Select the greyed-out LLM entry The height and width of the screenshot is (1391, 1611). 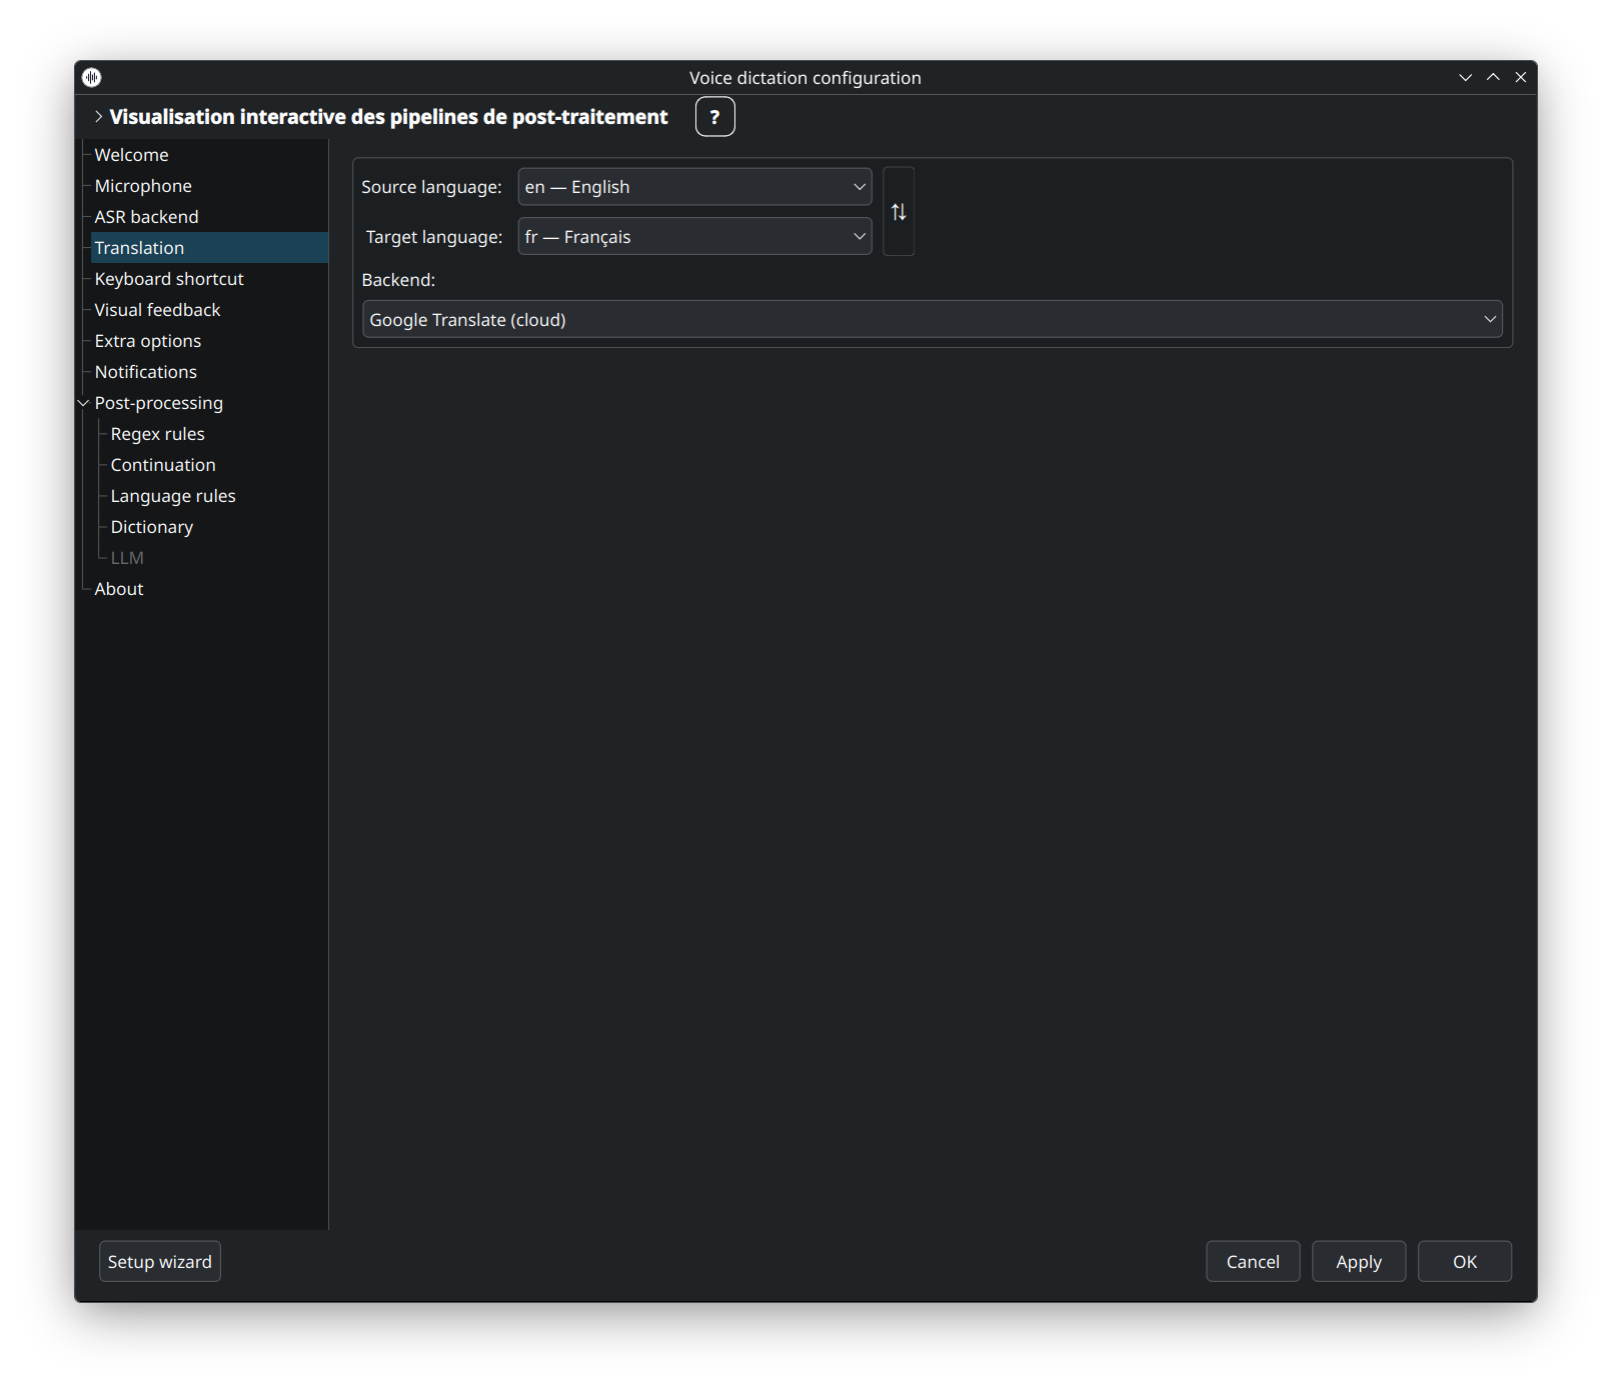127,558
